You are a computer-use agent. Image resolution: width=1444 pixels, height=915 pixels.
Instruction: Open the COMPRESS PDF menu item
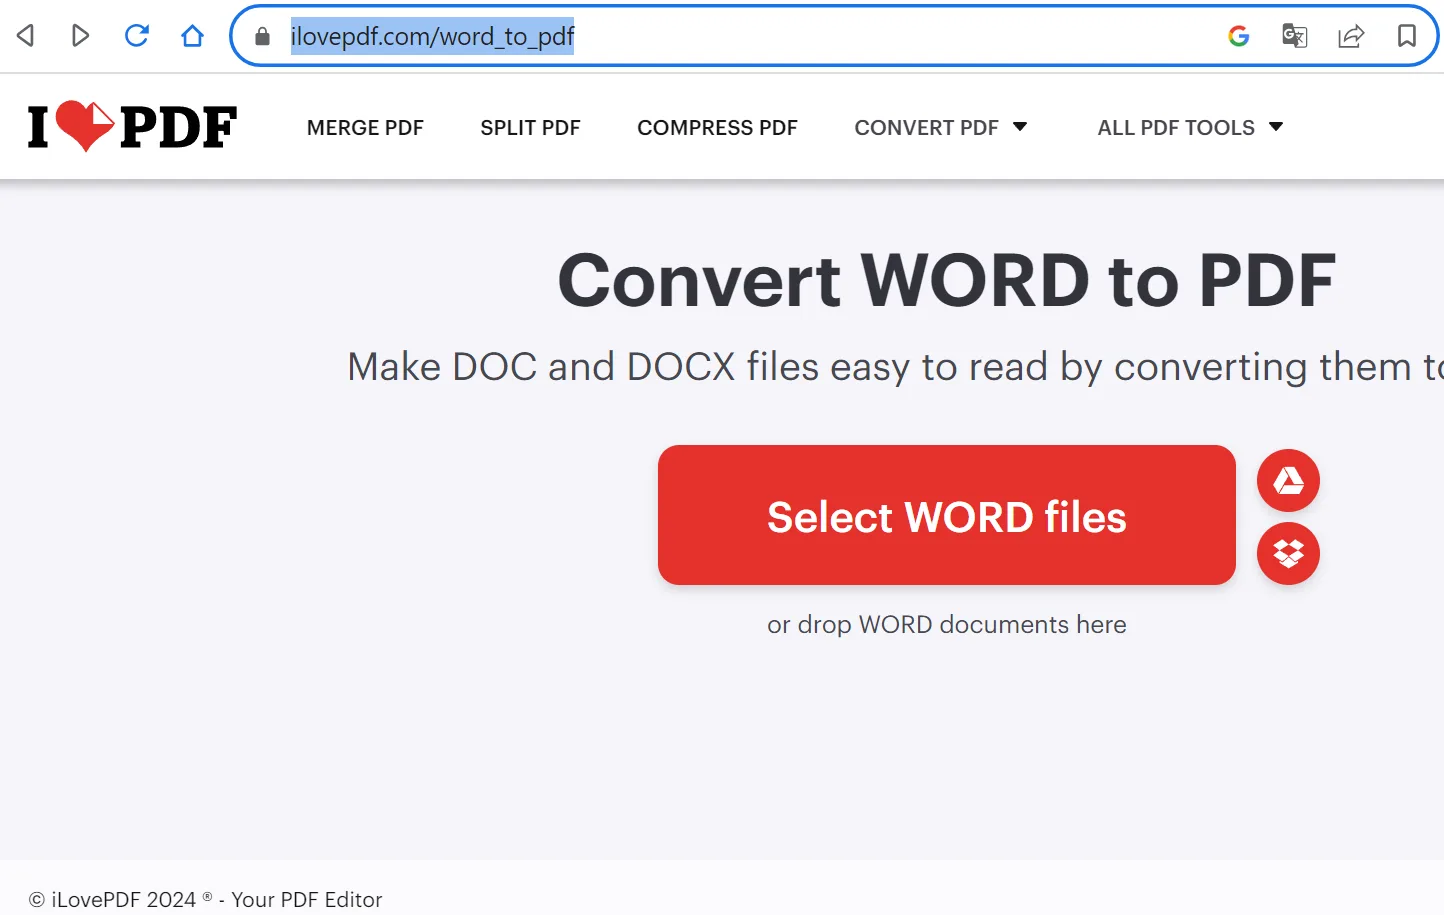pyautogui.click(x=717, y=128)
